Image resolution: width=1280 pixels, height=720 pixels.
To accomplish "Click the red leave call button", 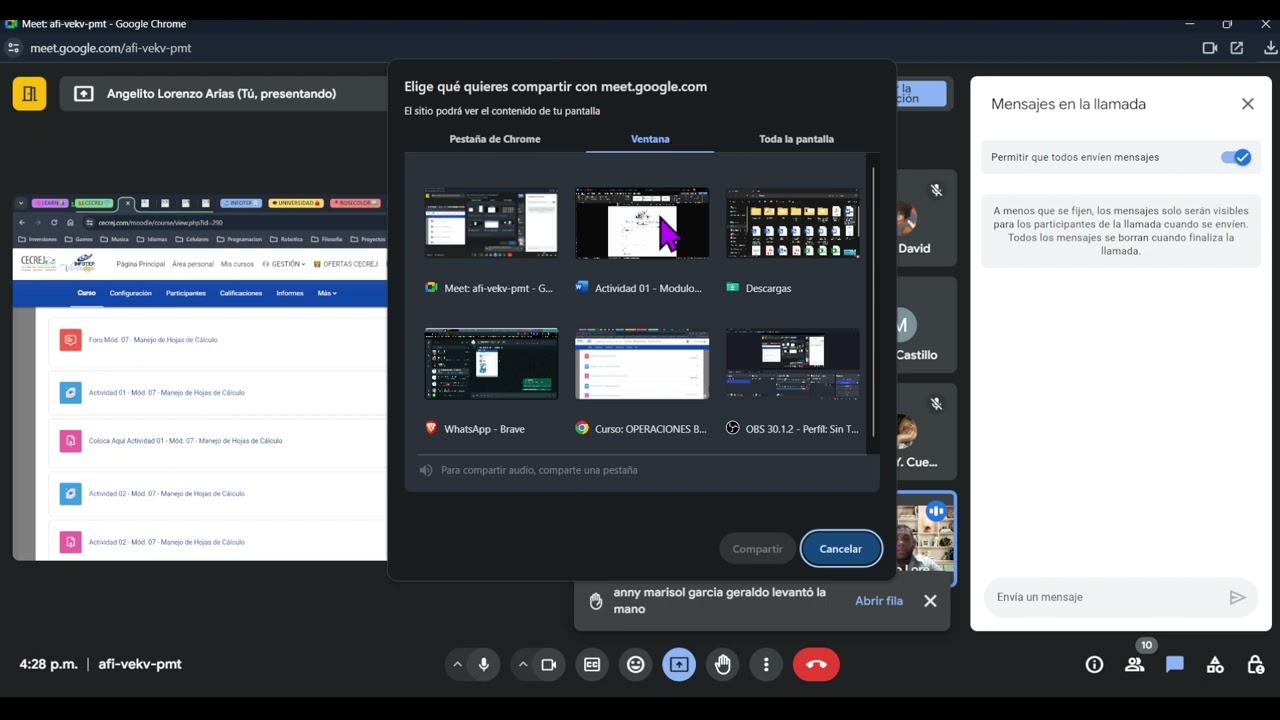I will click(x=816, y=665).
